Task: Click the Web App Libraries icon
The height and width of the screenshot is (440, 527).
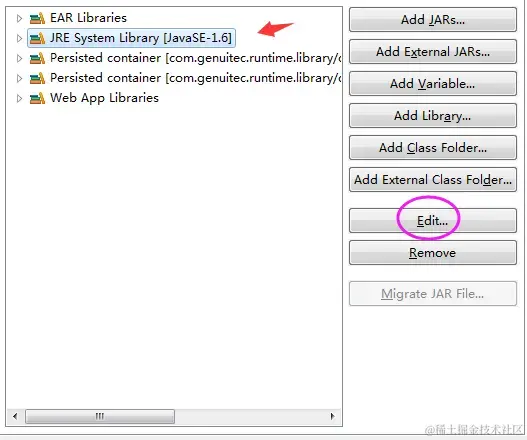Action: click(37, 98)
